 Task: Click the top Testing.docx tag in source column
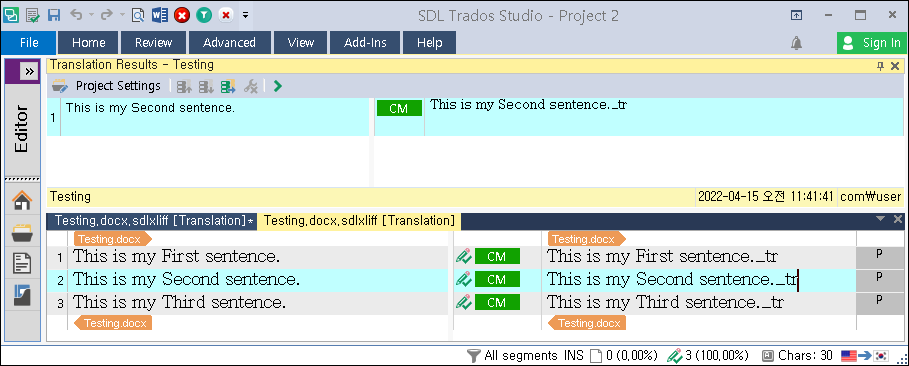pyautogui.click(x=112, y=239)
